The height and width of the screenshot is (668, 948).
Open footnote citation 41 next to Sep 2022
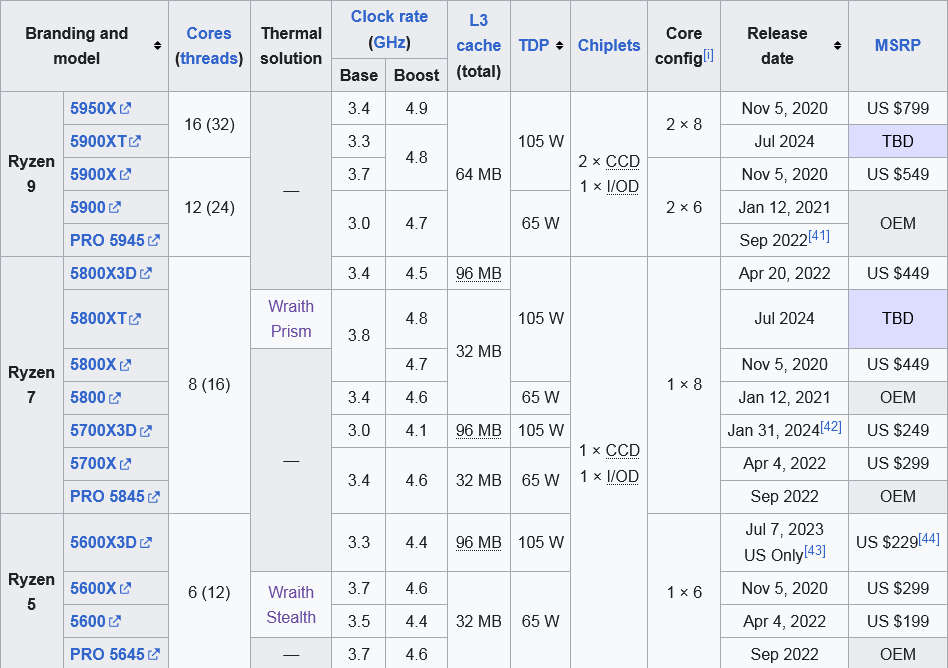(x=818, y=236)
